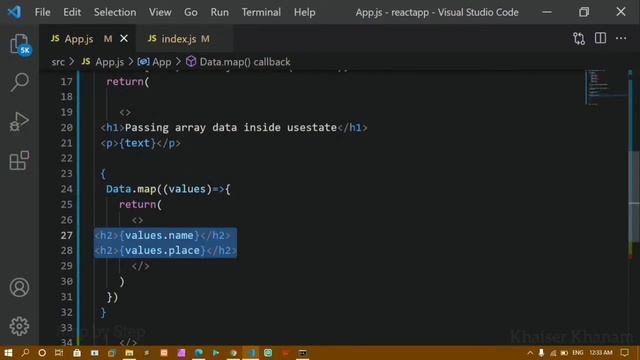
Task: Click the network signal tray icon
Action: tap(553, 353)
